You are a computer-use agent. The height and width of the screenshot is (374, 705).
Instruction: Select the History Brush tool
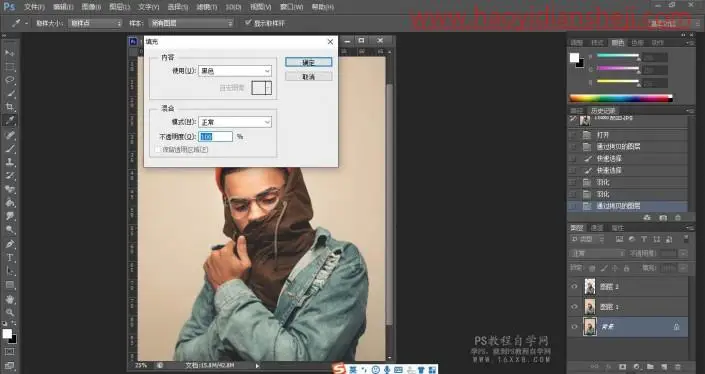9,176
